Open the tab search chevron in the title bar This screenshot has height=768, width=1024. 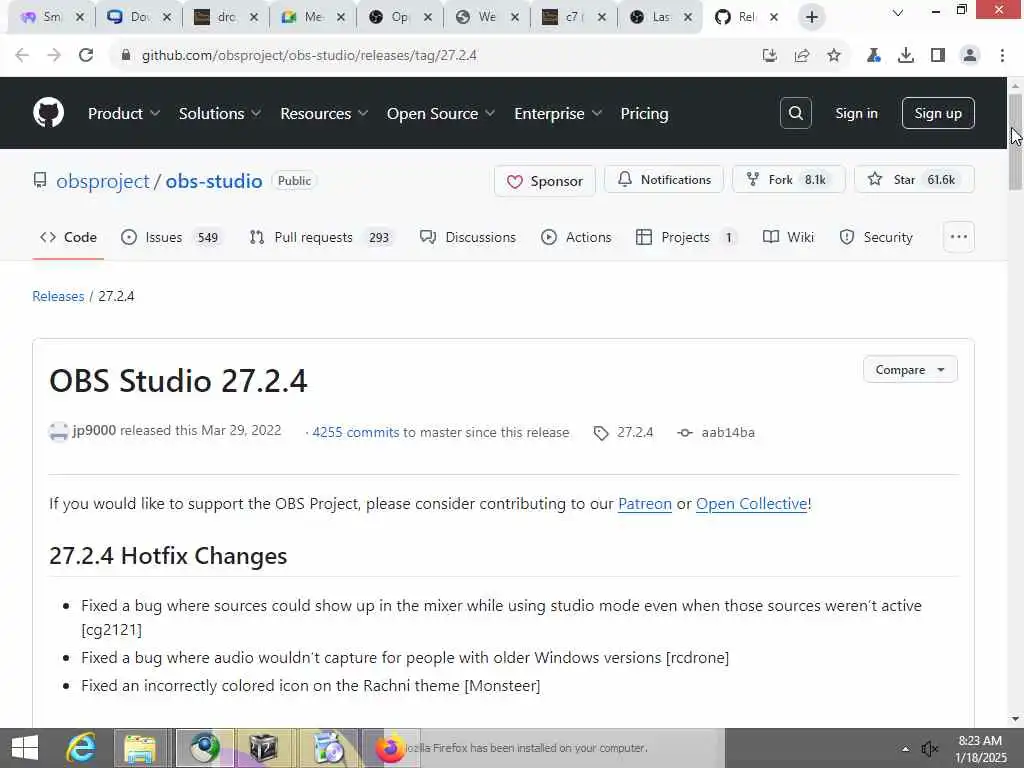898,12
